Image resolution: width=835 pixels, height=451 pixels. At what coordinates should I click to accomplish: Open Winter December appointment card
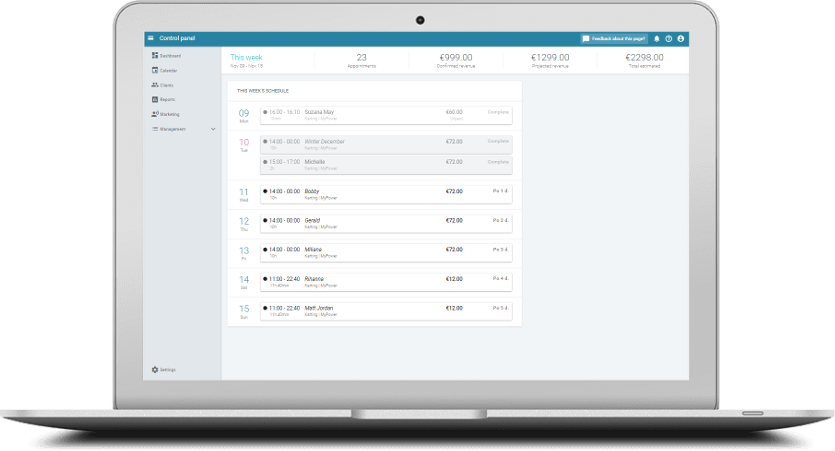click(386, 145)
